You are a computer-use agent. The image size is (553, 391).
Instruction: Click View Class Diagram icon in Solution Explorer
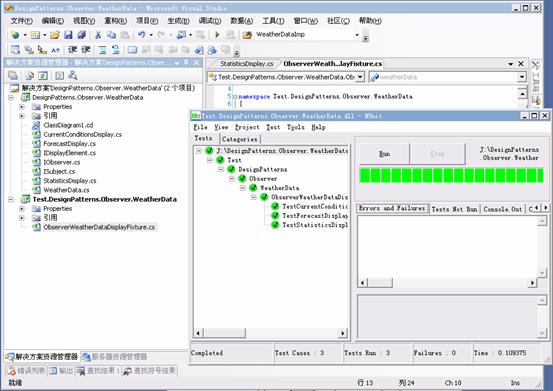[73, 75]
